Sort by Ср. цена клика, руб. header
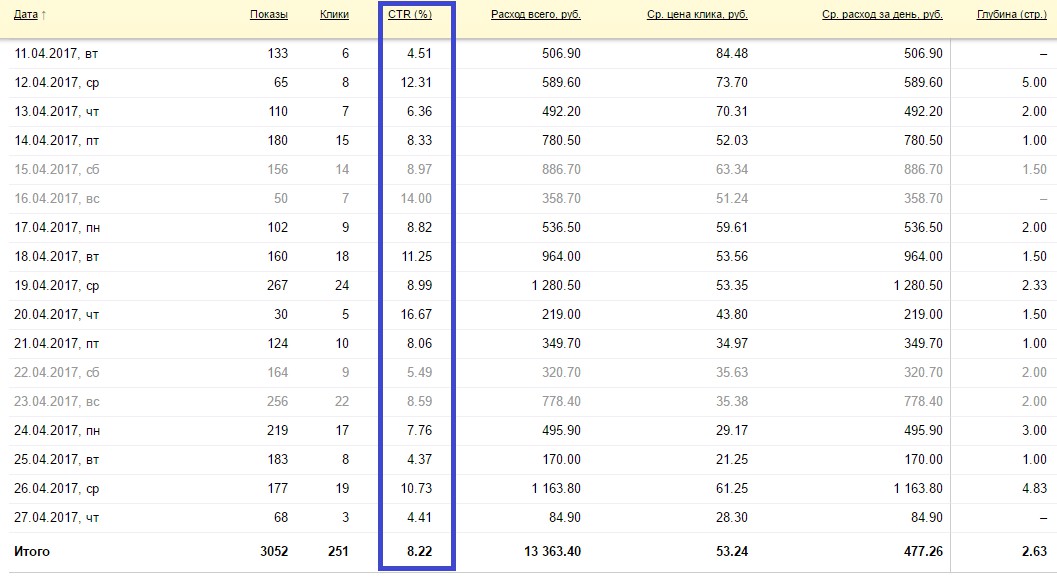Screen dimensions: 1057x579 click(x=697, y=15)
